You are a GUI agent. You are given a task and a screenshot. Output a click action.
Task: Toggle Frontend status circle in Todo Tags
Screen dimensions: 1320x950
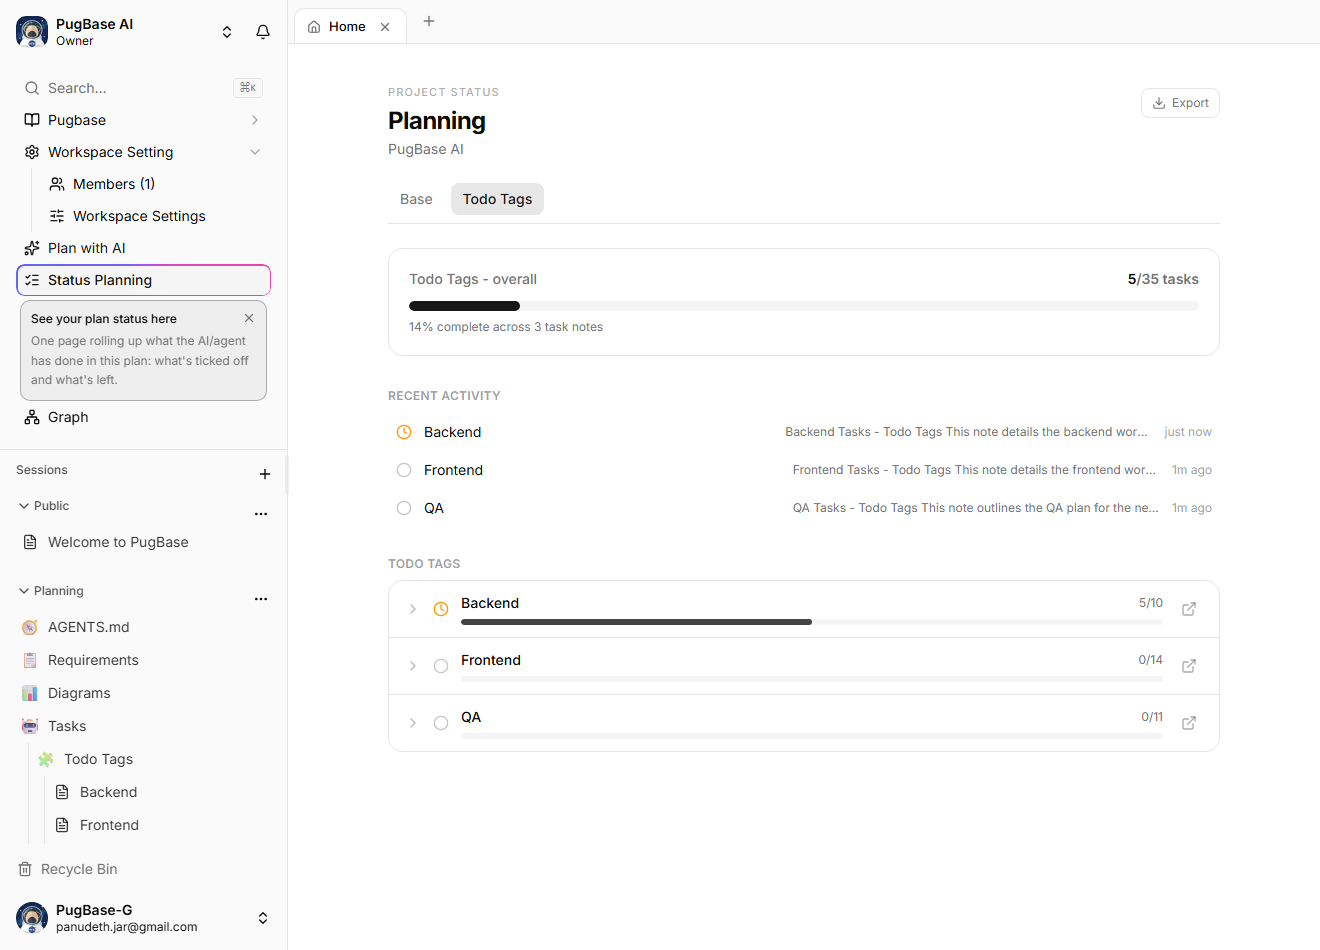441,666
